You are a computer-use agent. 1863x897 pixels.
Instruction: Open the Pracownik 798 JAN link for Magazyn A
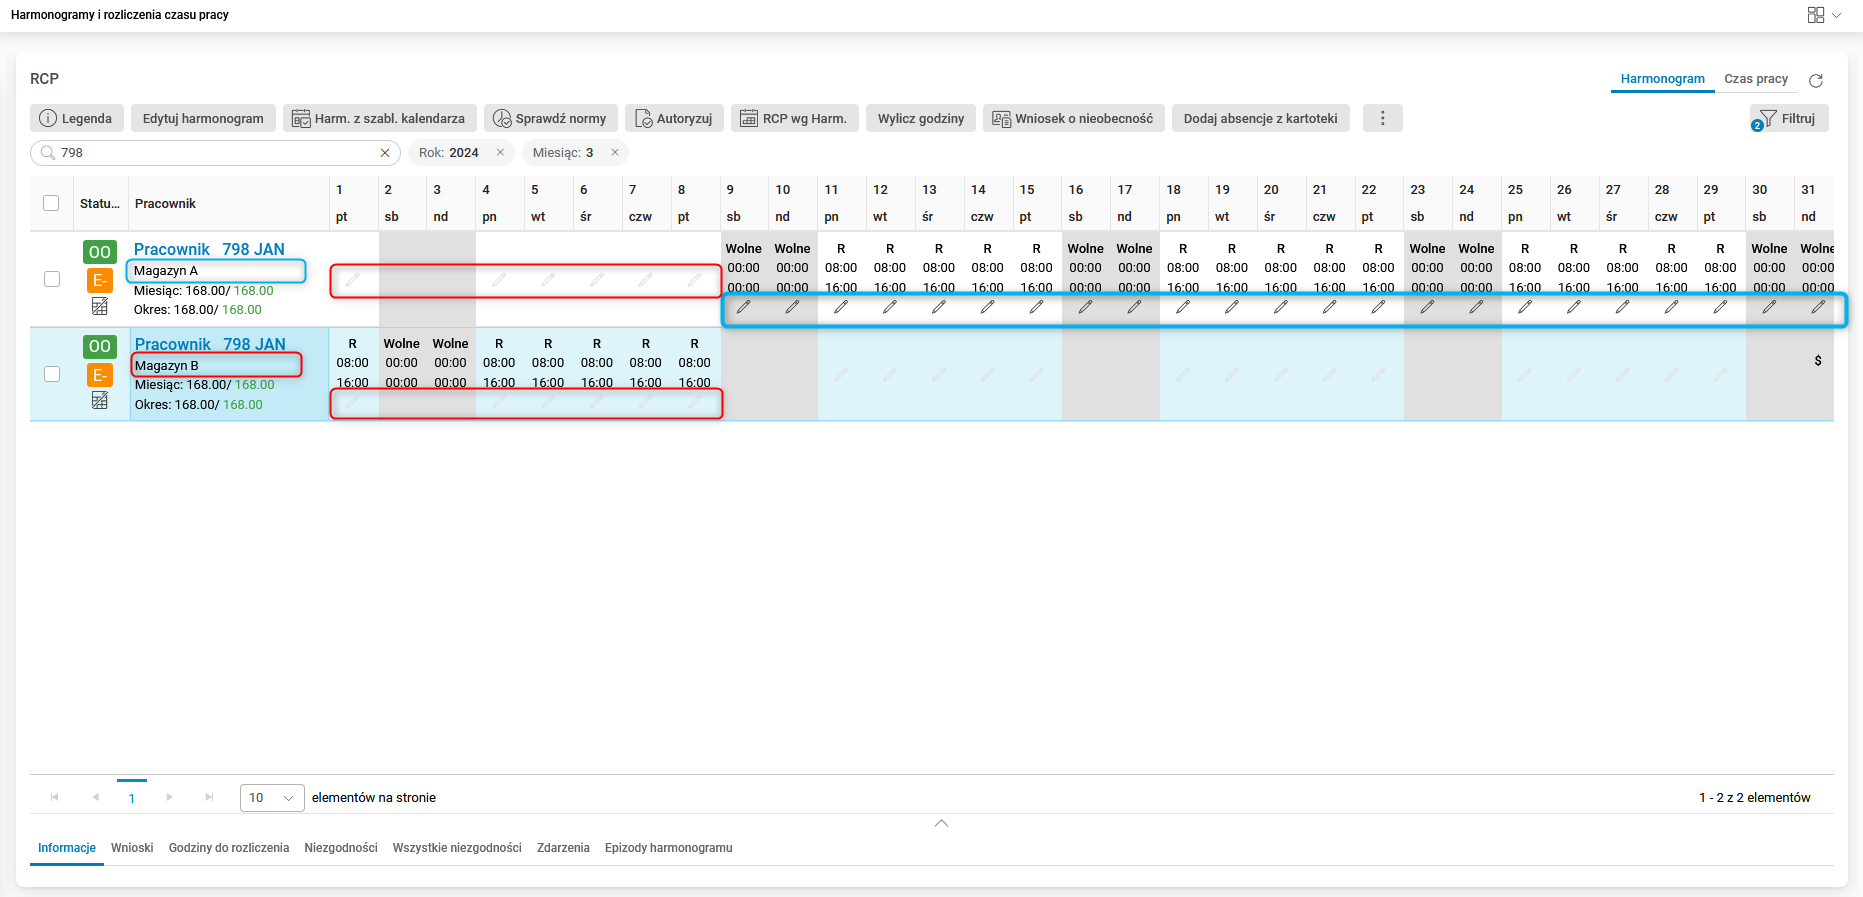point(209,249)
